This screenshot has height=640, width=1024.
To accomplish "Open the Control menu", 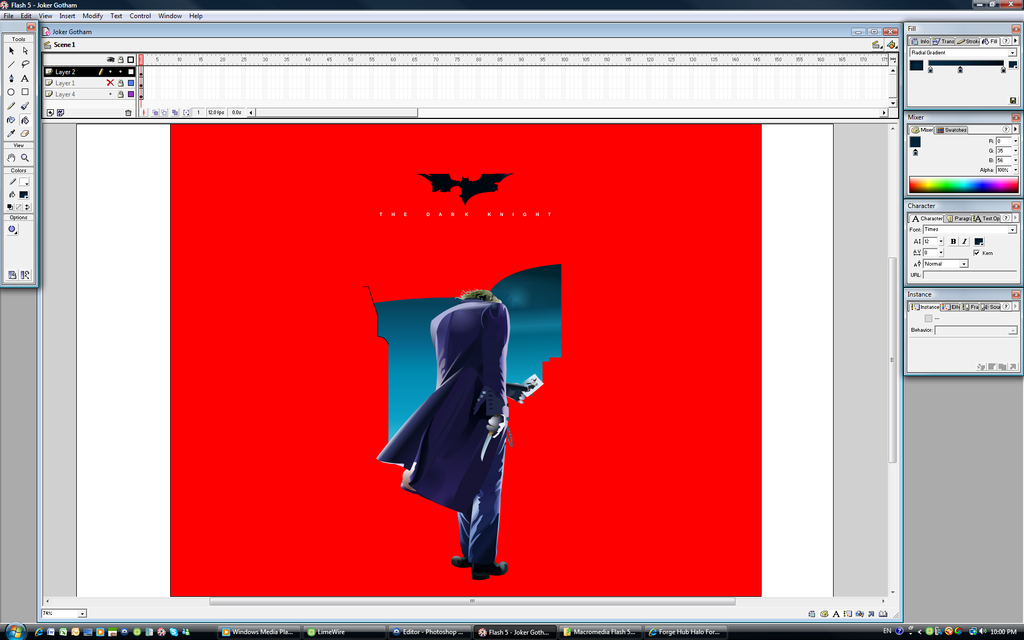I will click(140, 16).
